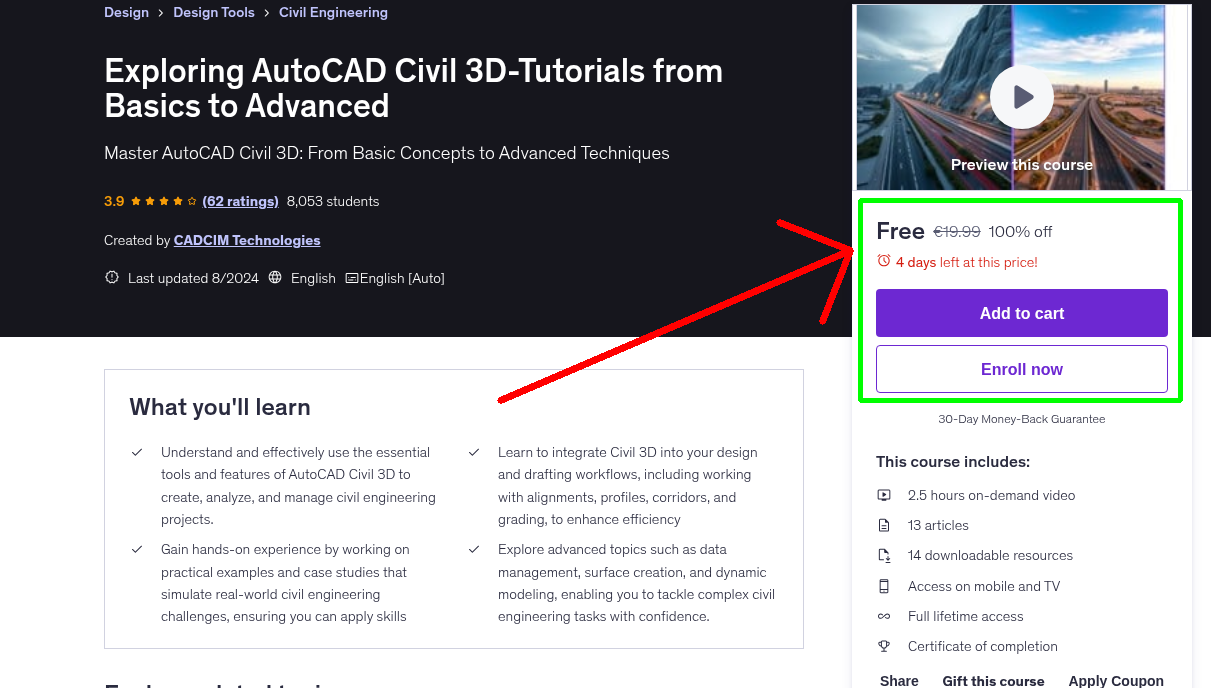
Task: Click the 3.9 rating number
Action: [x=114, y=201]
